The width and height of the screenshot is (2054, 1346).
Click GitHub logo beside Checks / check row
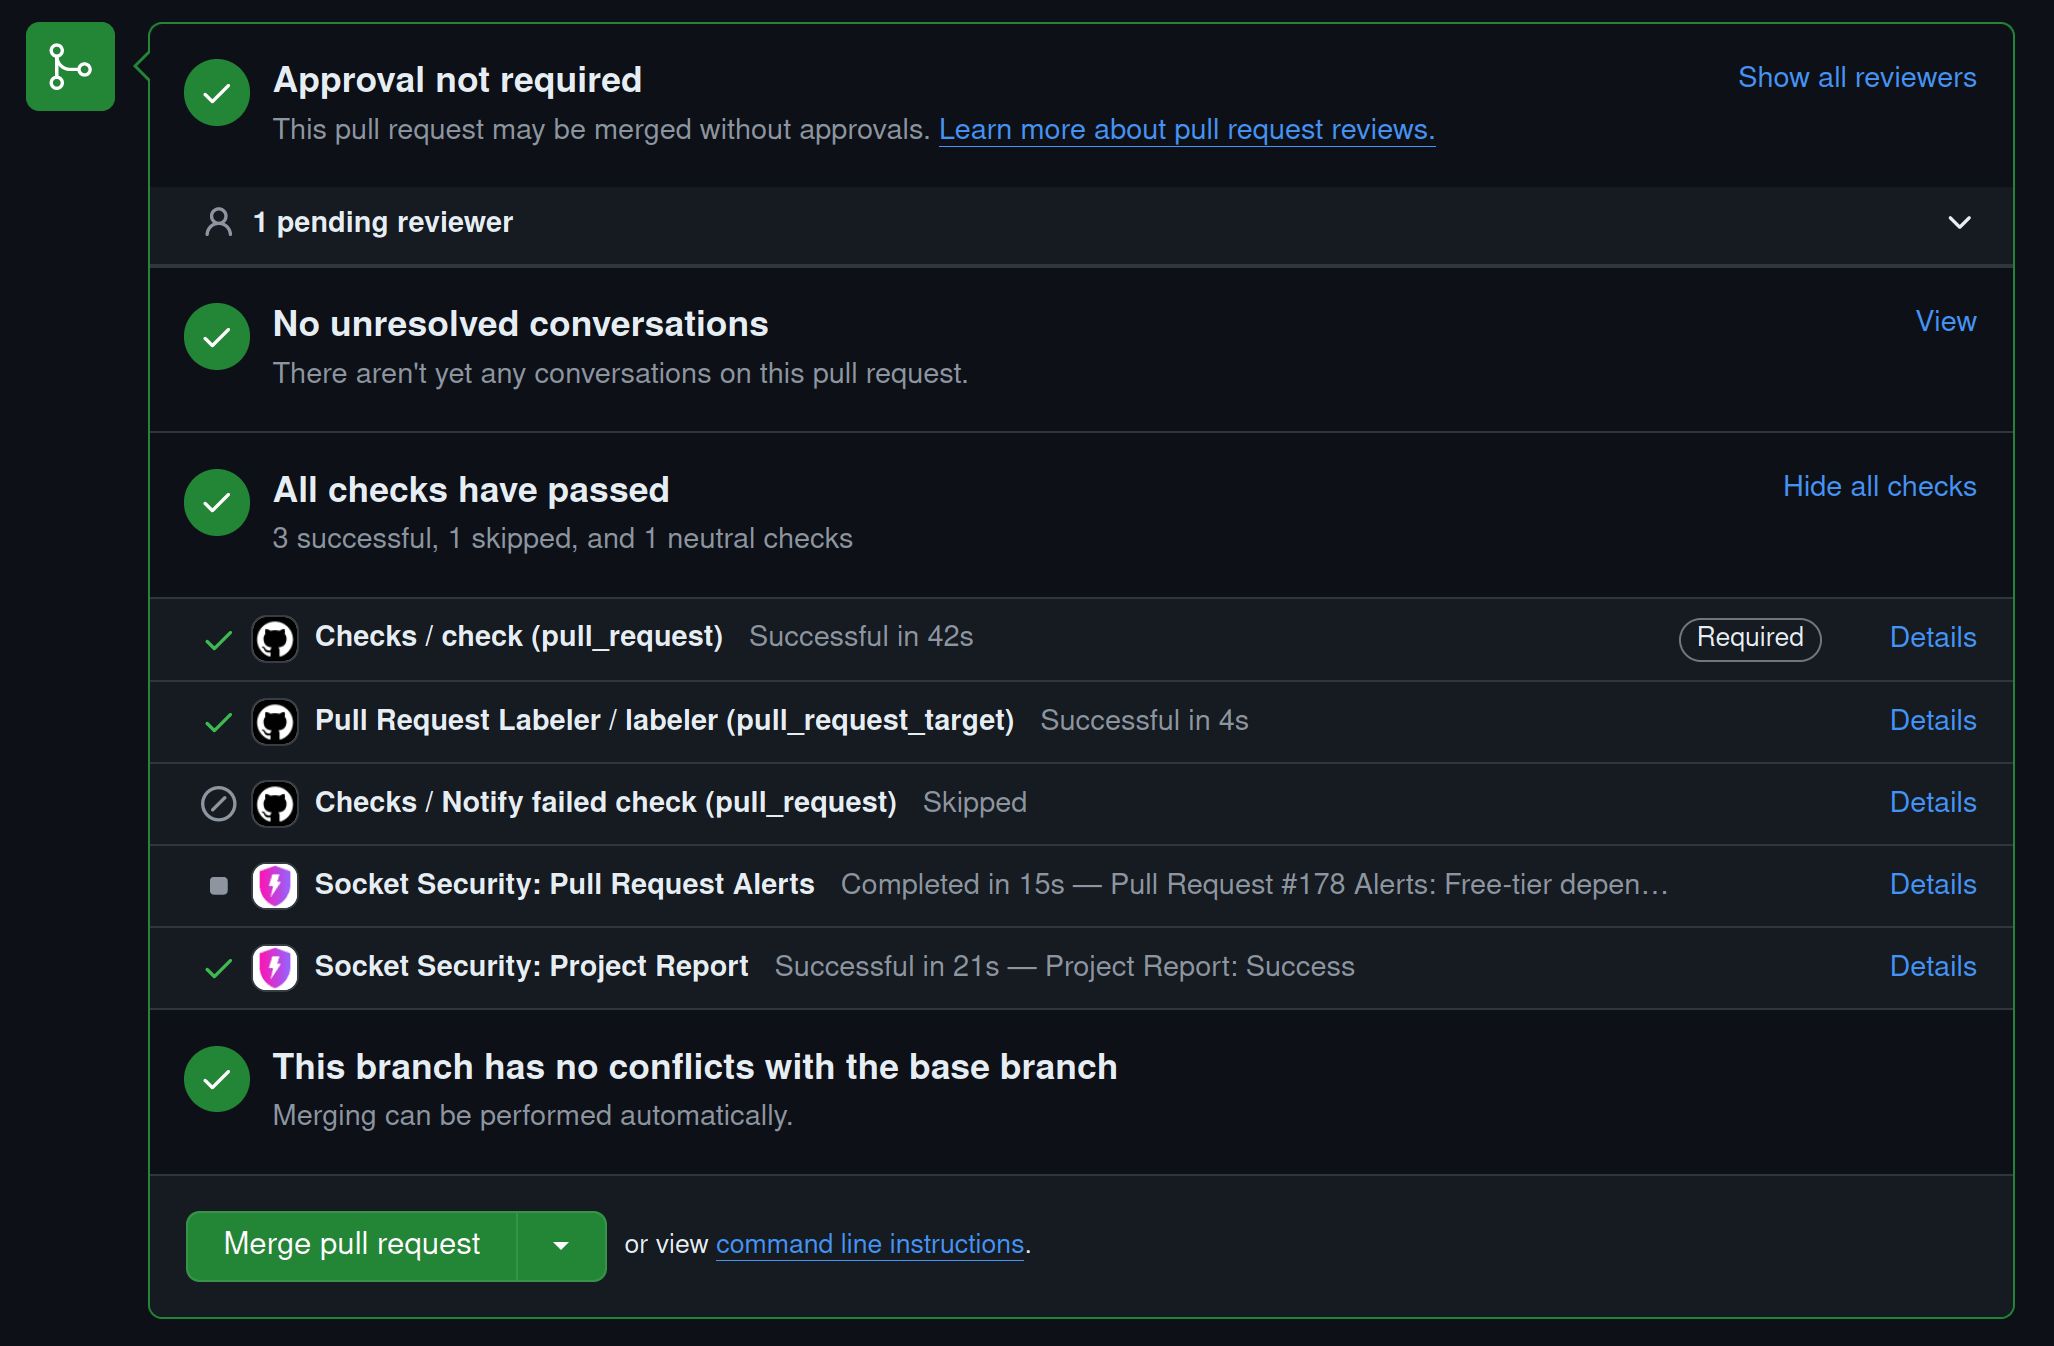click(x=275, y=639)
